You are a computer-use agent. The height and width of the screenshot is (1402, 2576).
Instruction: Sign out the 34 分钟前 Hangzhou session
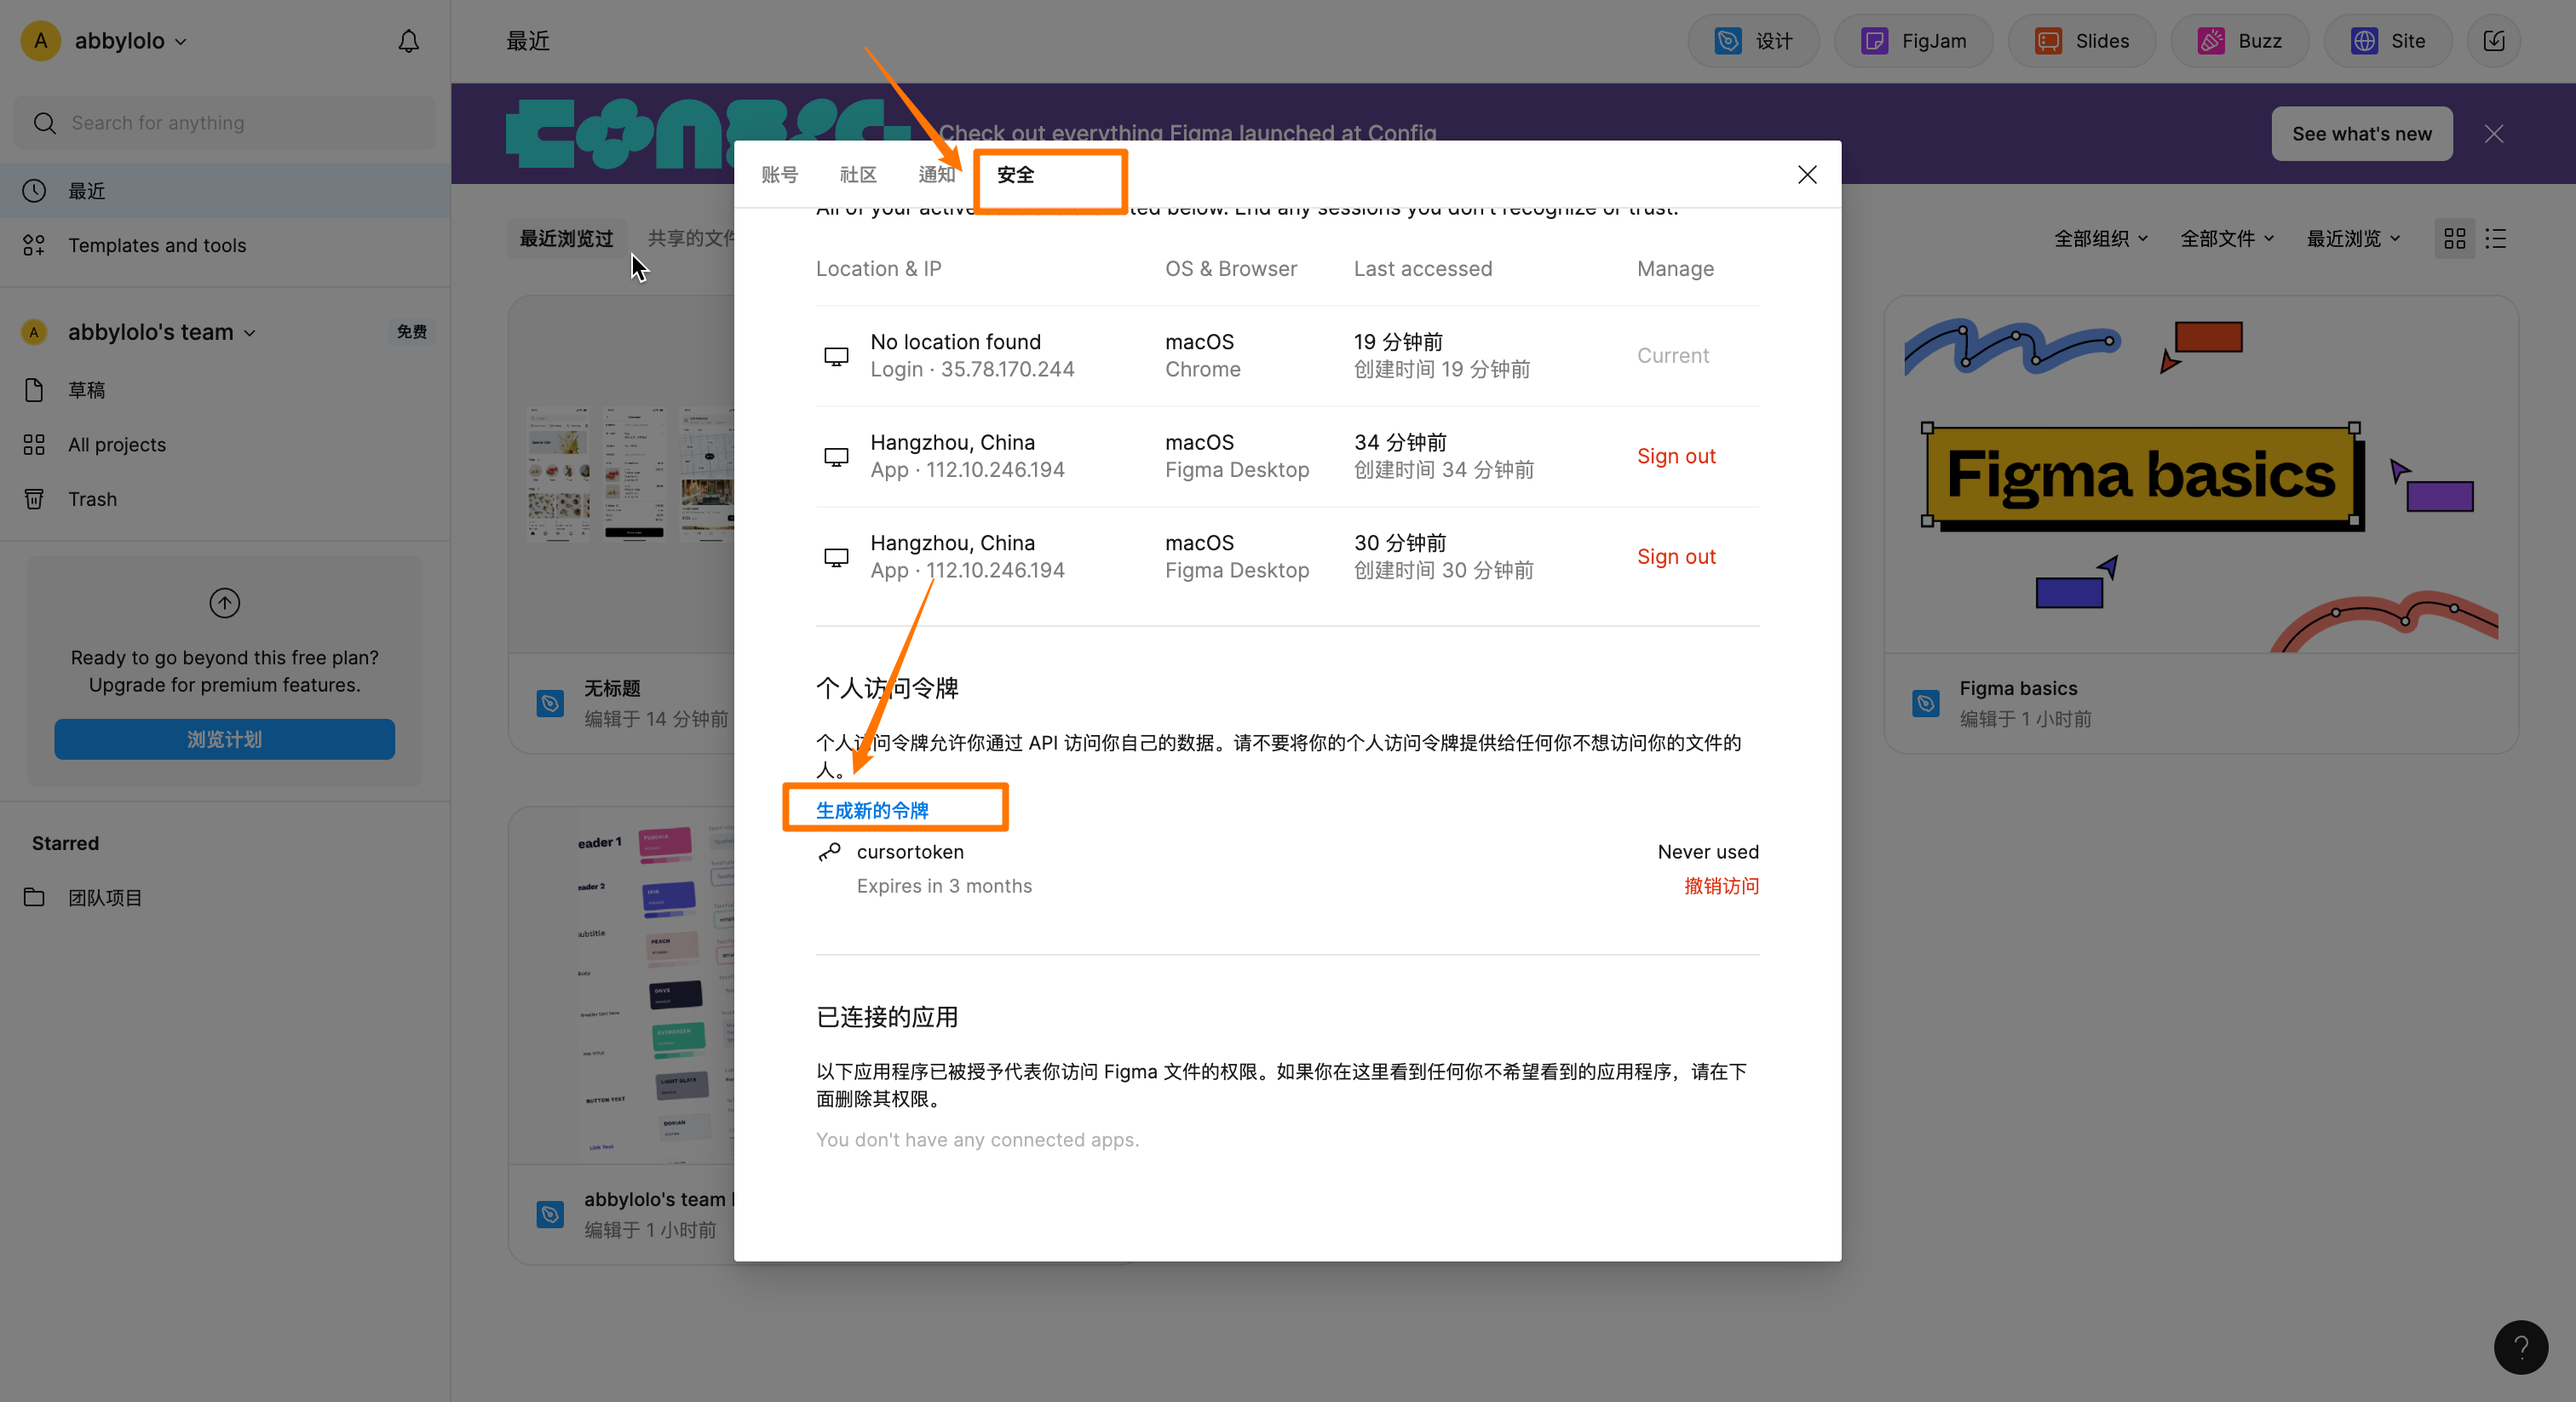1676,456
